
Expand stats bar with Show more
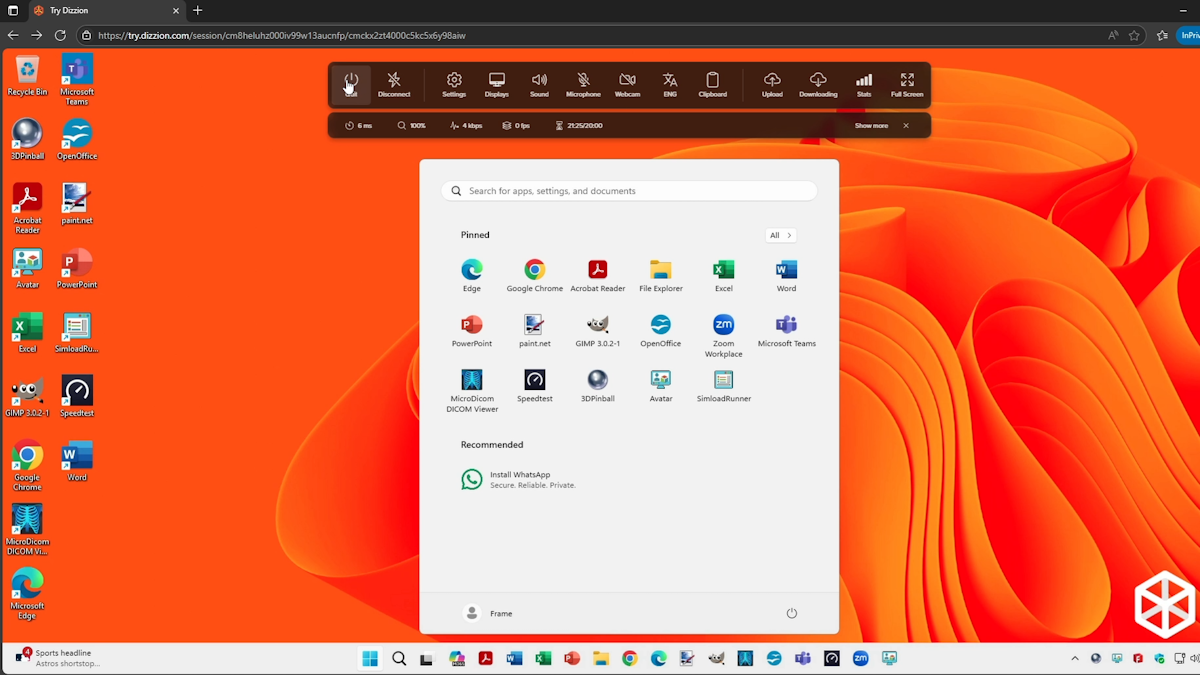[871, 126]
